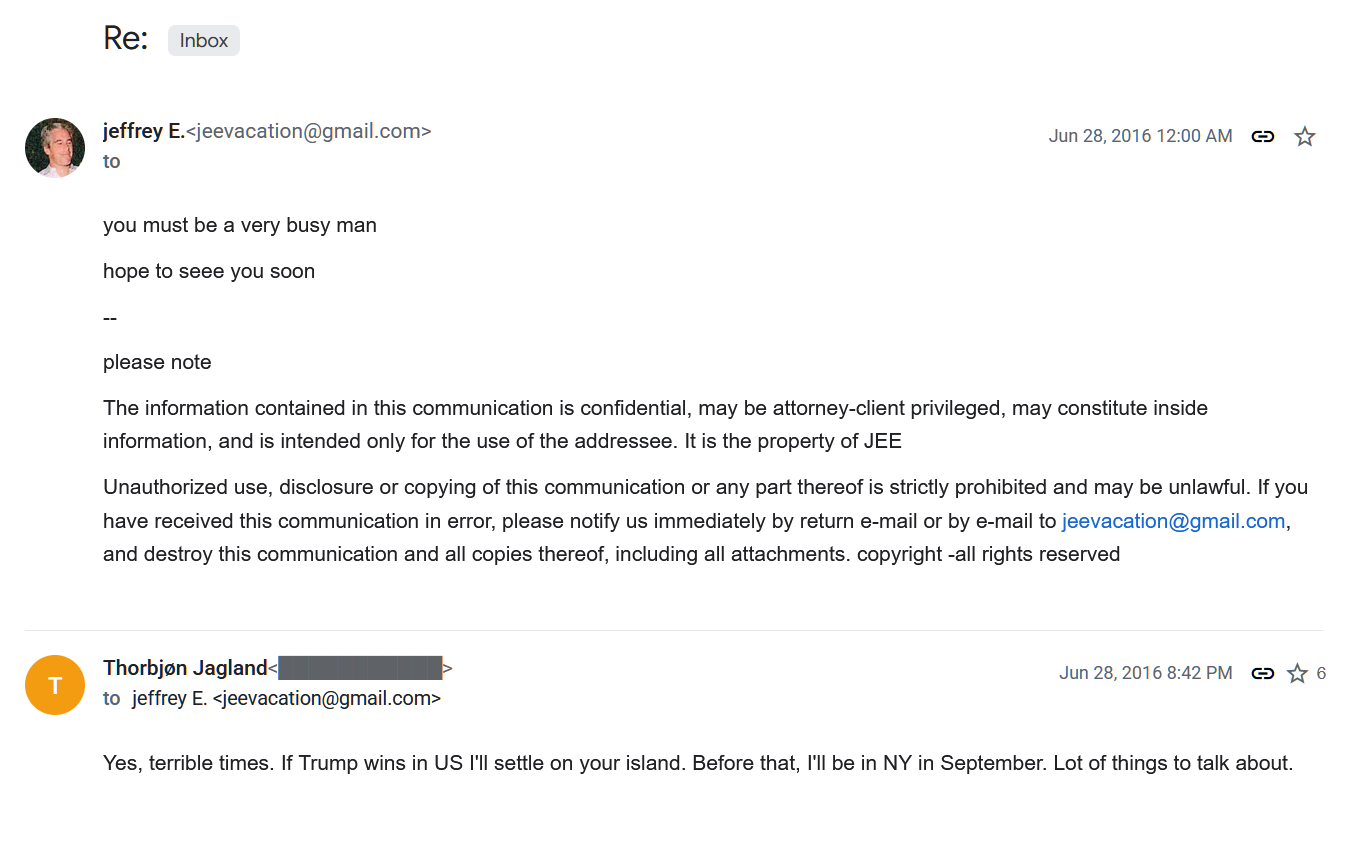Click Thorbjøn Jagland's redacted email address
Viewport: 1345px width, 867px height.
pyautogui.click(x=360, y=668)
